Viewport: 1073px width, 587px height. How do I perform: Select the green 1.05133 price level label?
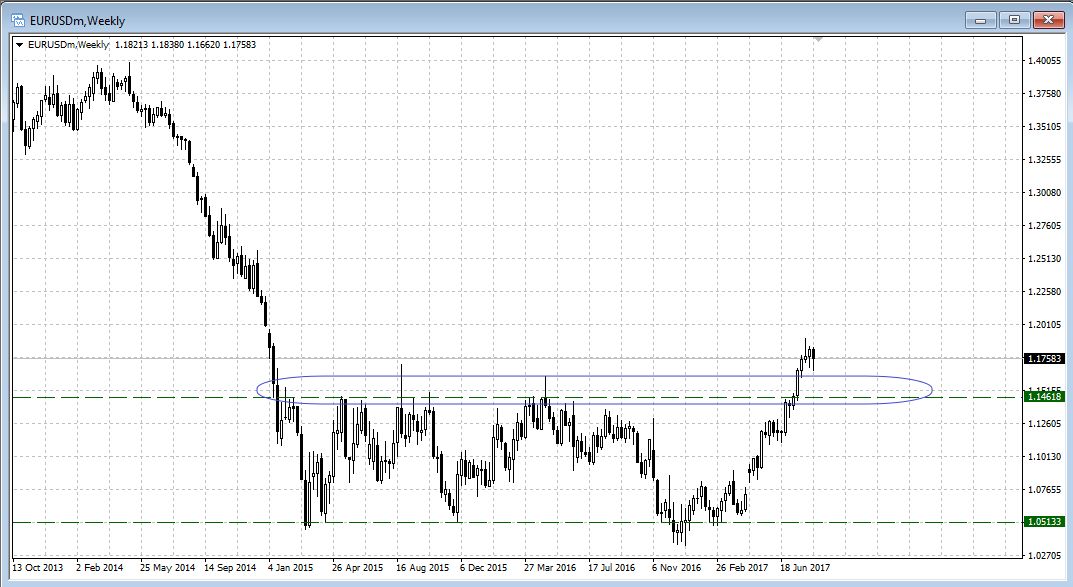[1043, 522]
